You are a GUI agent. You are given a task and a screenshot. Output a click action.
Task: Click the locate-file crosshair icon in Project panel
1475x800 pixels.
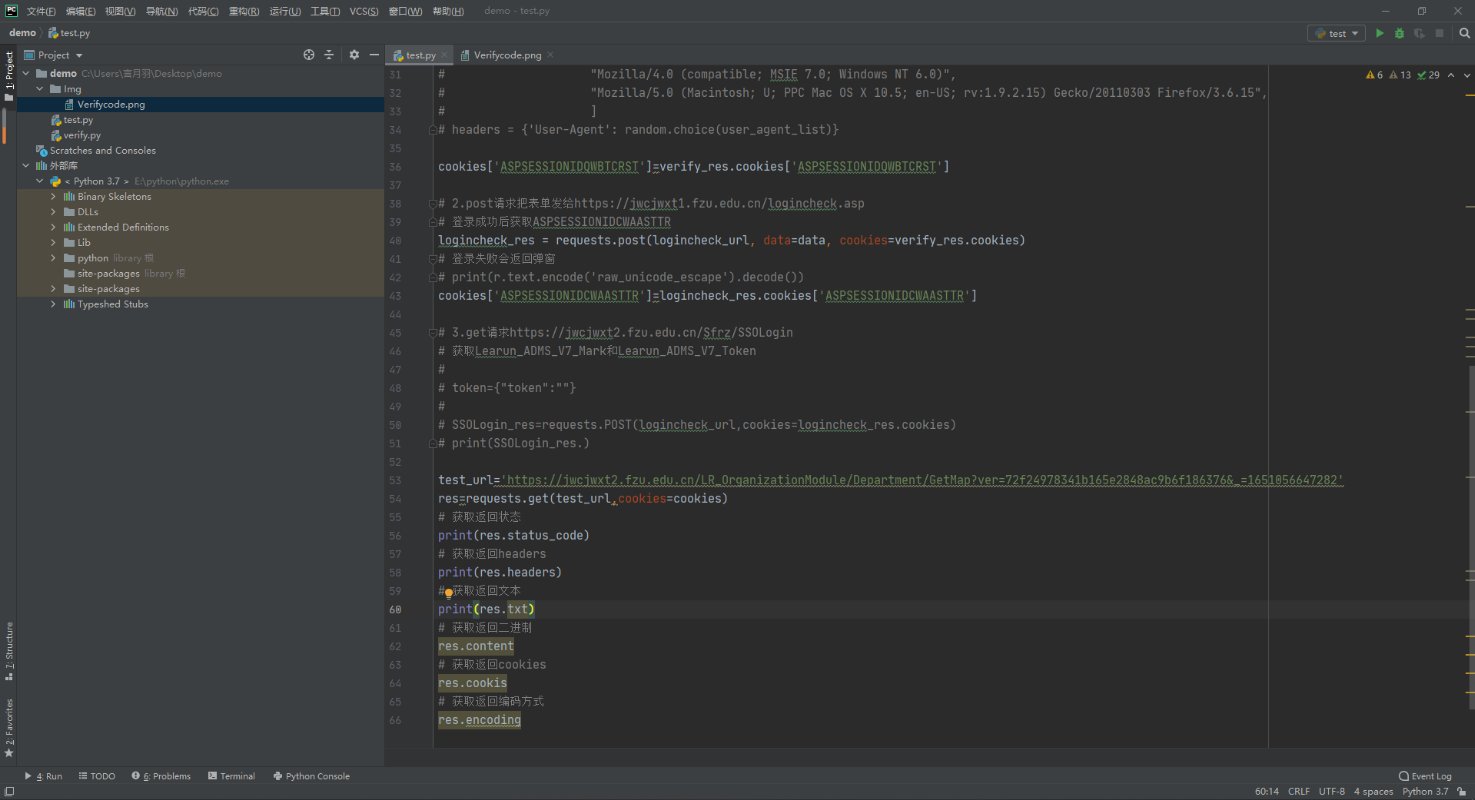(x=309, y=55)
